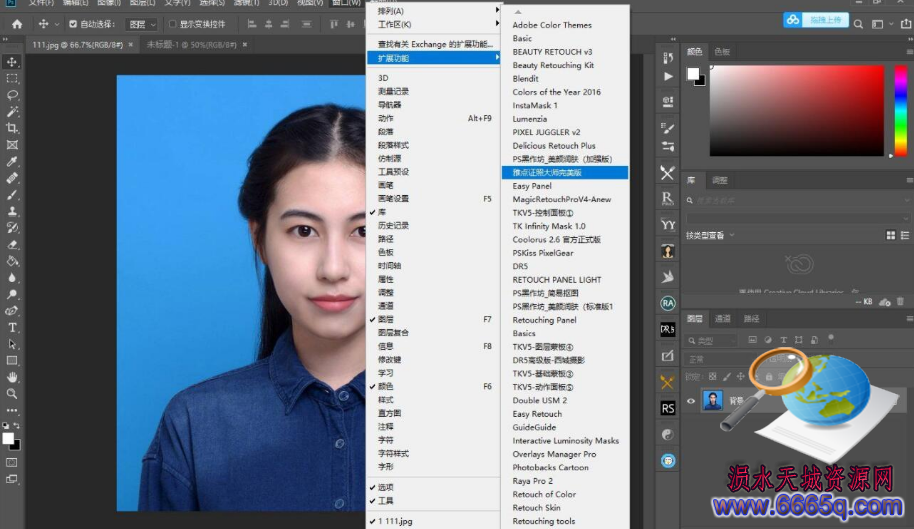Image resolution: width=914 pixels, height=529 pixels.
Task: Switch to the 通道 panel tab
Action: pos(723,319)
